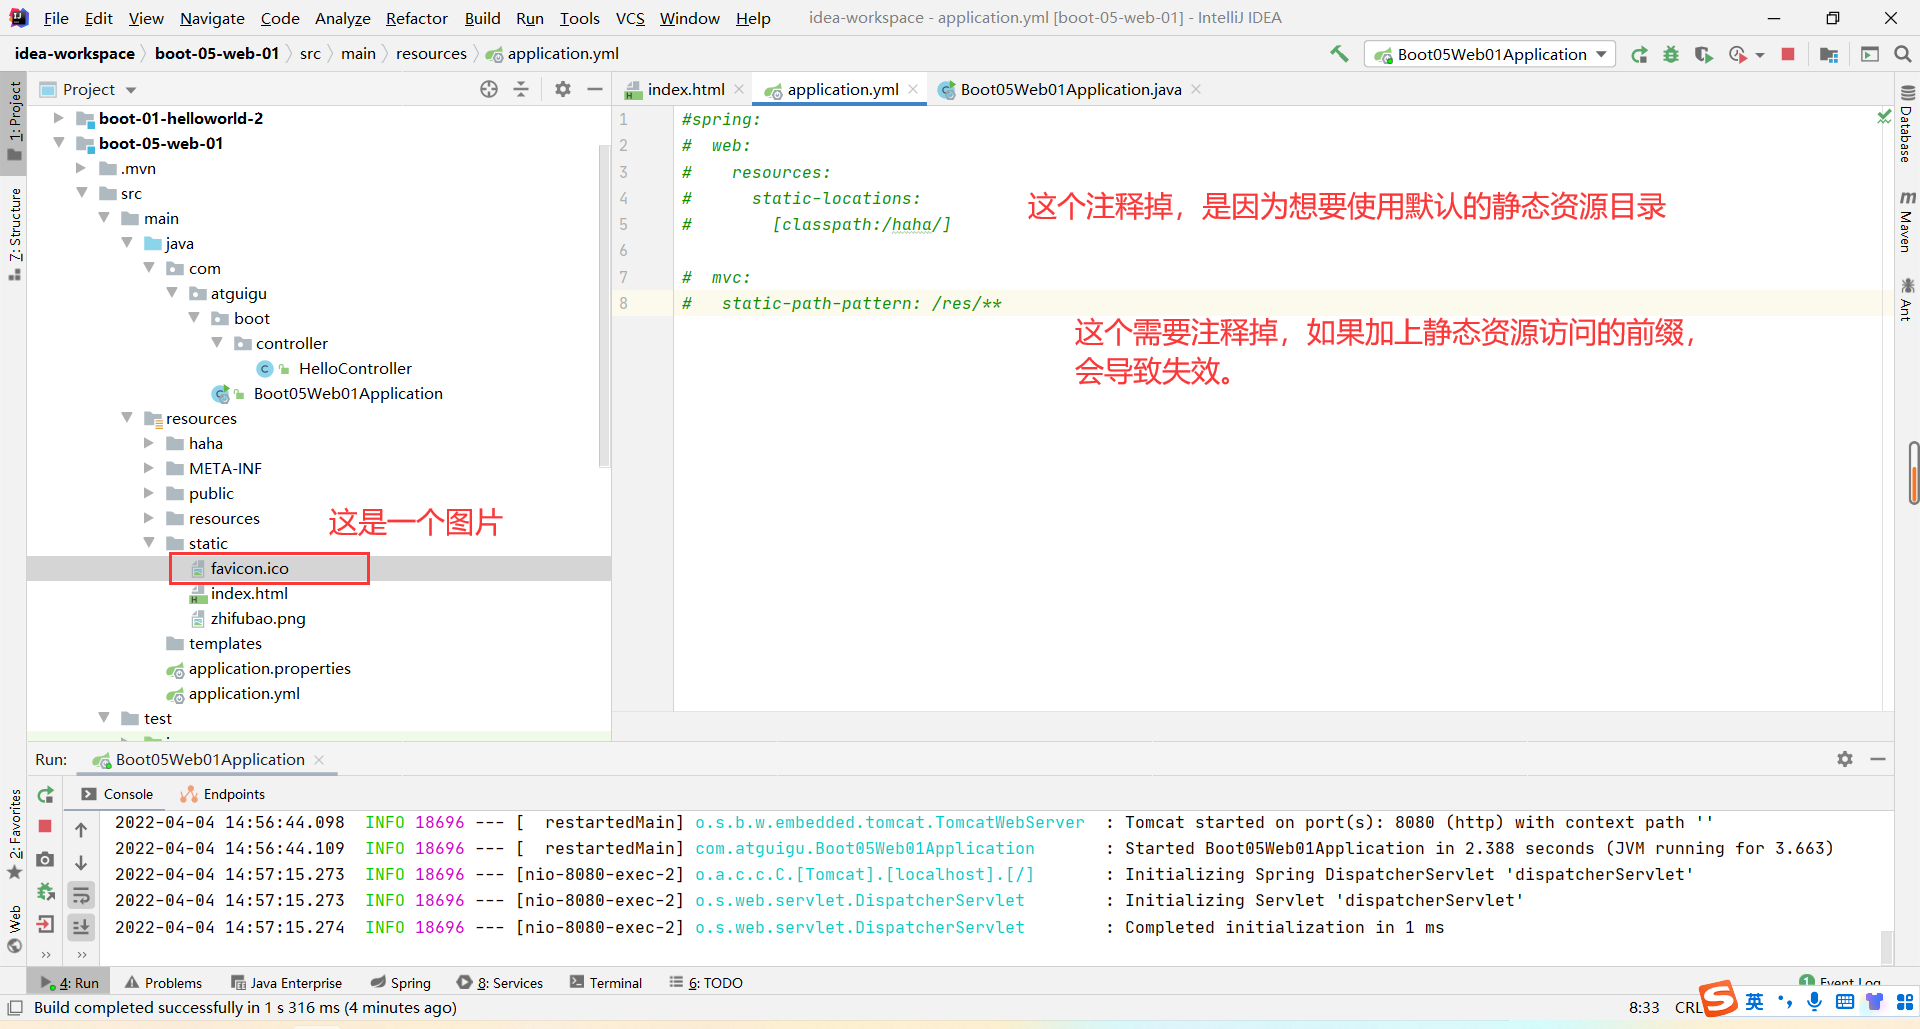Rerun the application from the Run panel

click(46, 795)
